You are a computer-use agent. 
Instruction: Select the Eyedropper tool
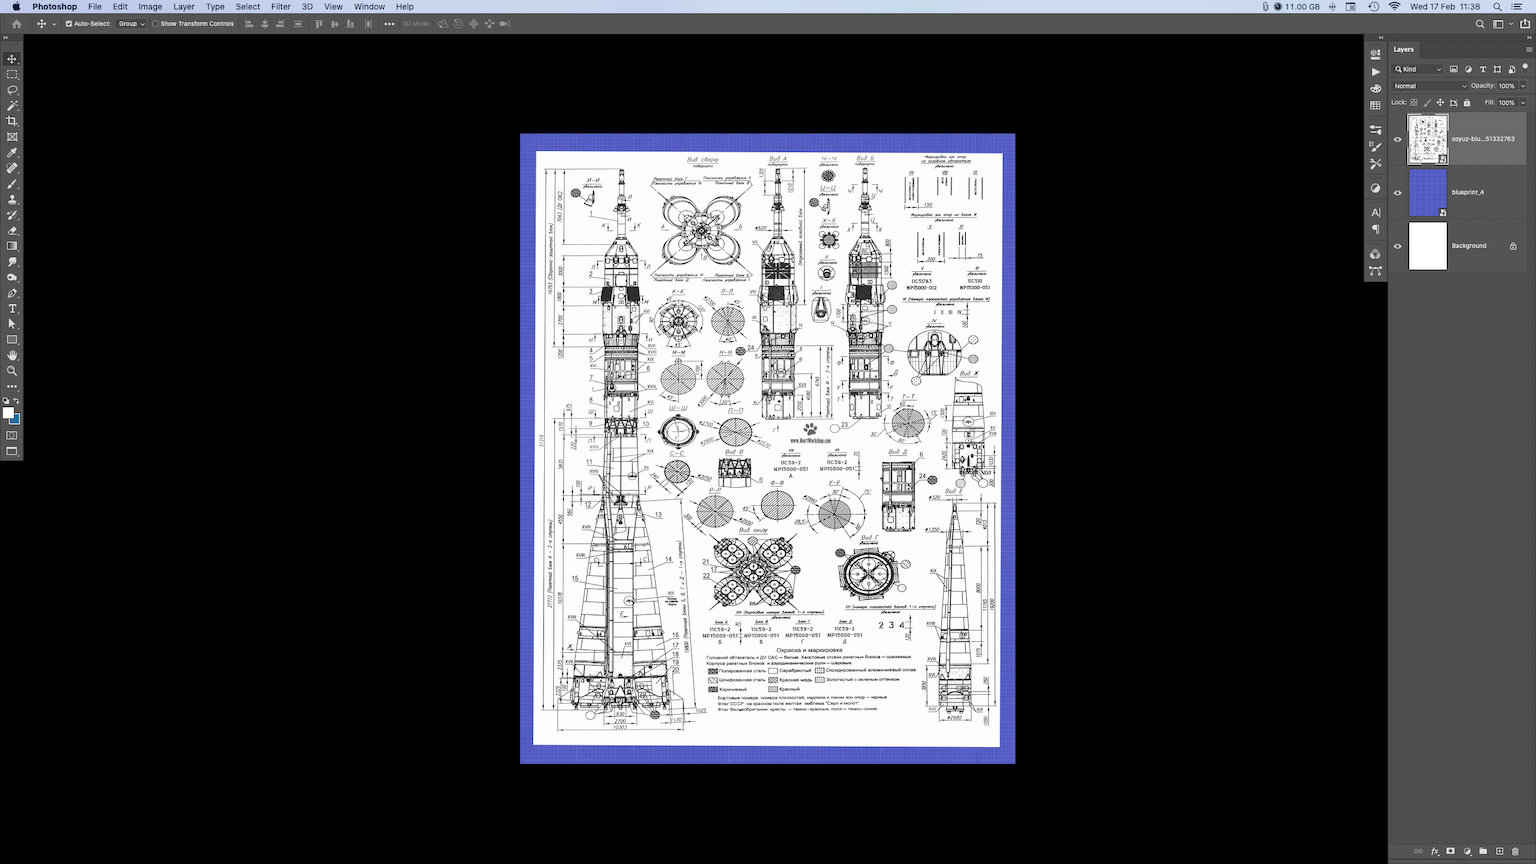tap(12, 152)
